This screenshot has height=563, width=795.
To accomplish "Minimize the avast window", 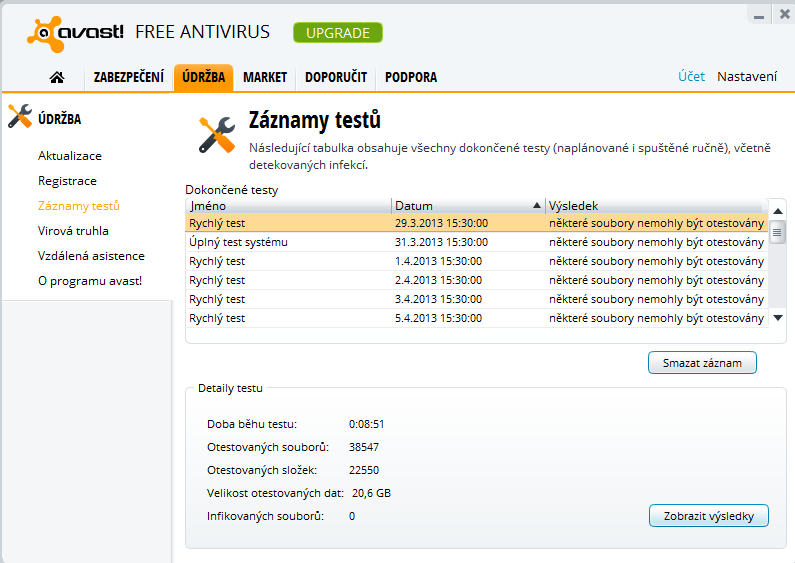I will point(758,14).
